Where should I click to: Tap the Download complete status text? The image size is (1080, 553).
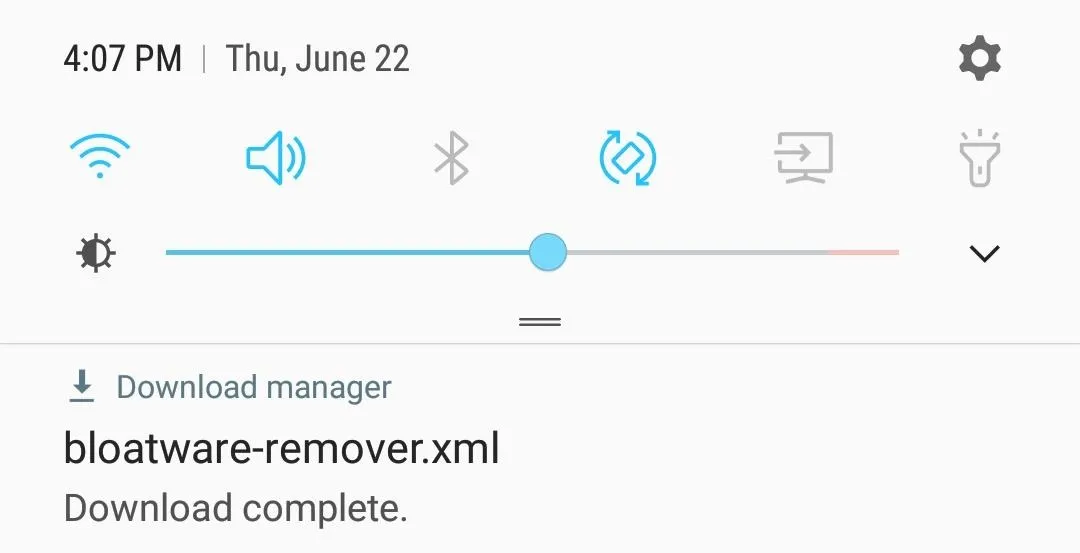(x=236, y=508)
